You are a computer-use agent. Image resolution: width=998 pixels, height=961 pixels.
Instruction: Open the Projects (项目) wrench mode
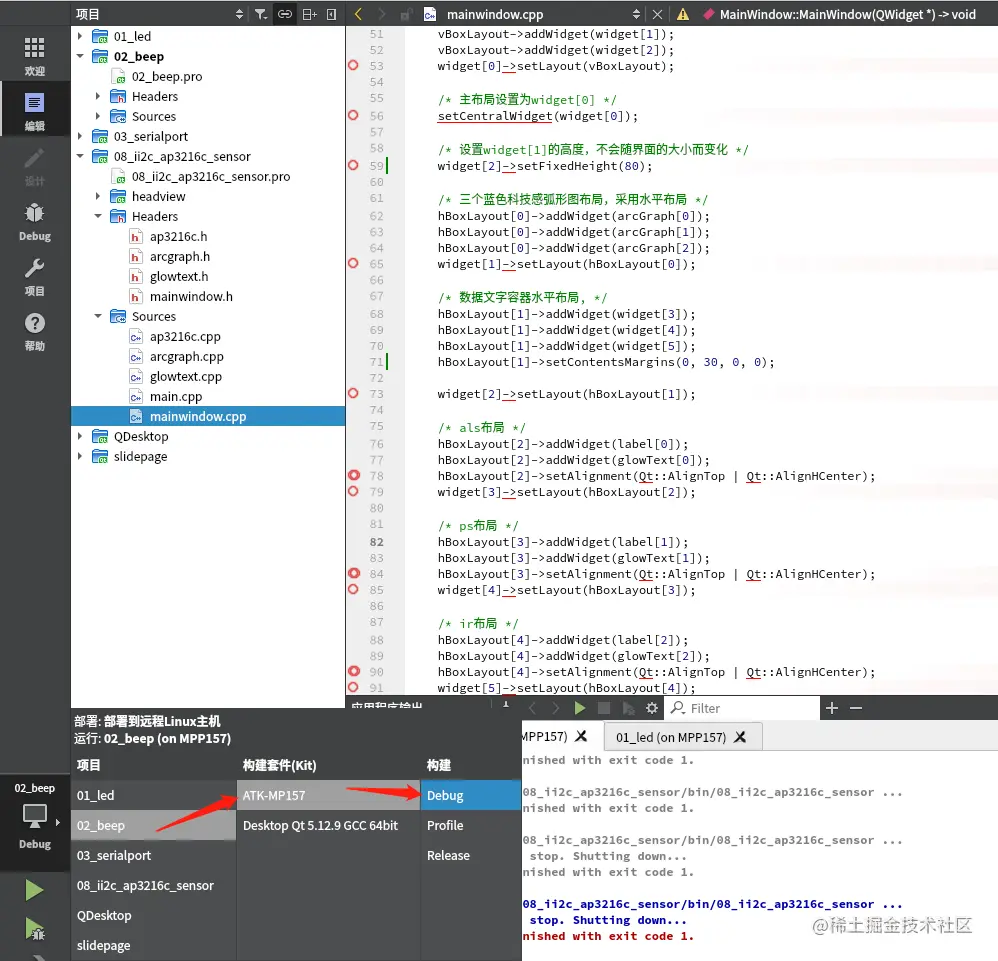[34, 277]
